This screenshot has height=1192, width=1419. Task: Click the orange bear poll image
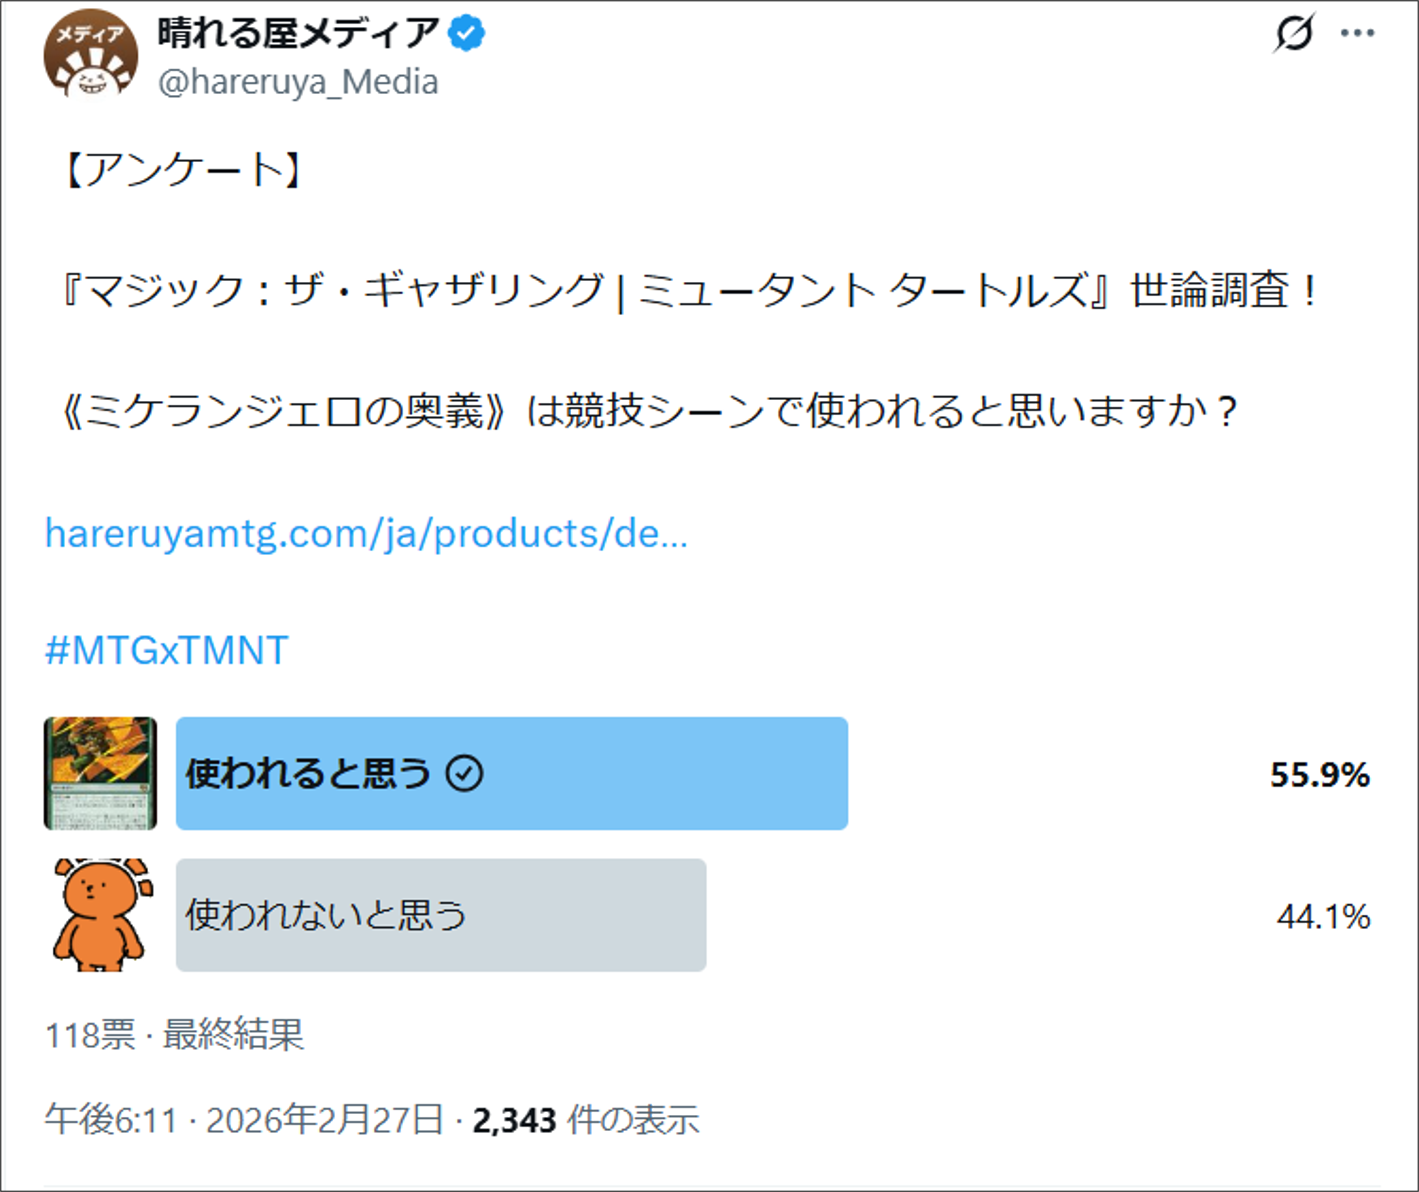(x=102, y=914)
